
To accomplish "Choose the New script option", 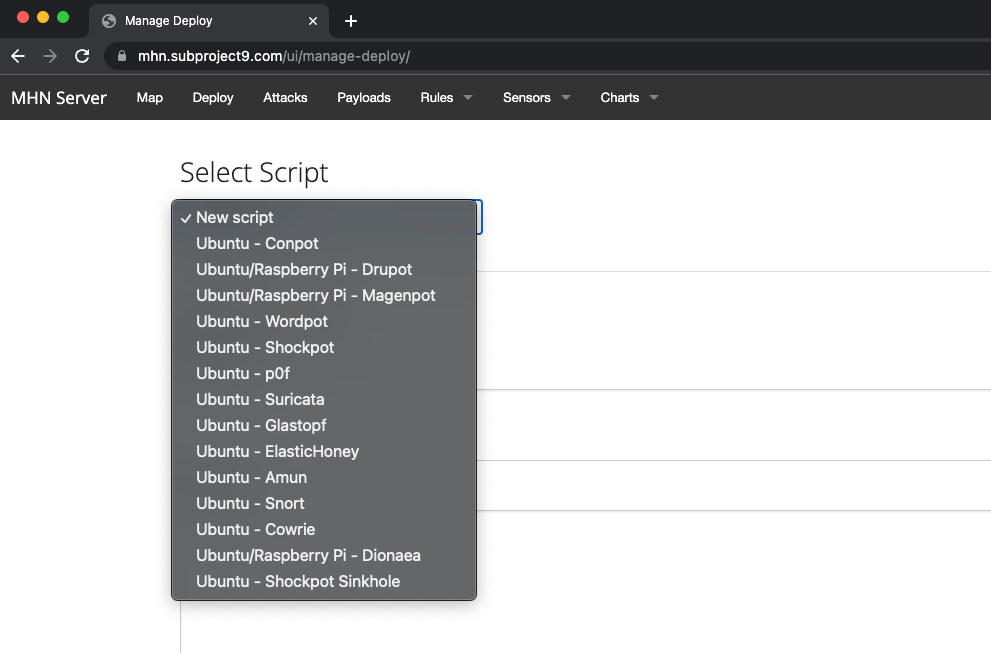I will [324, 217].
